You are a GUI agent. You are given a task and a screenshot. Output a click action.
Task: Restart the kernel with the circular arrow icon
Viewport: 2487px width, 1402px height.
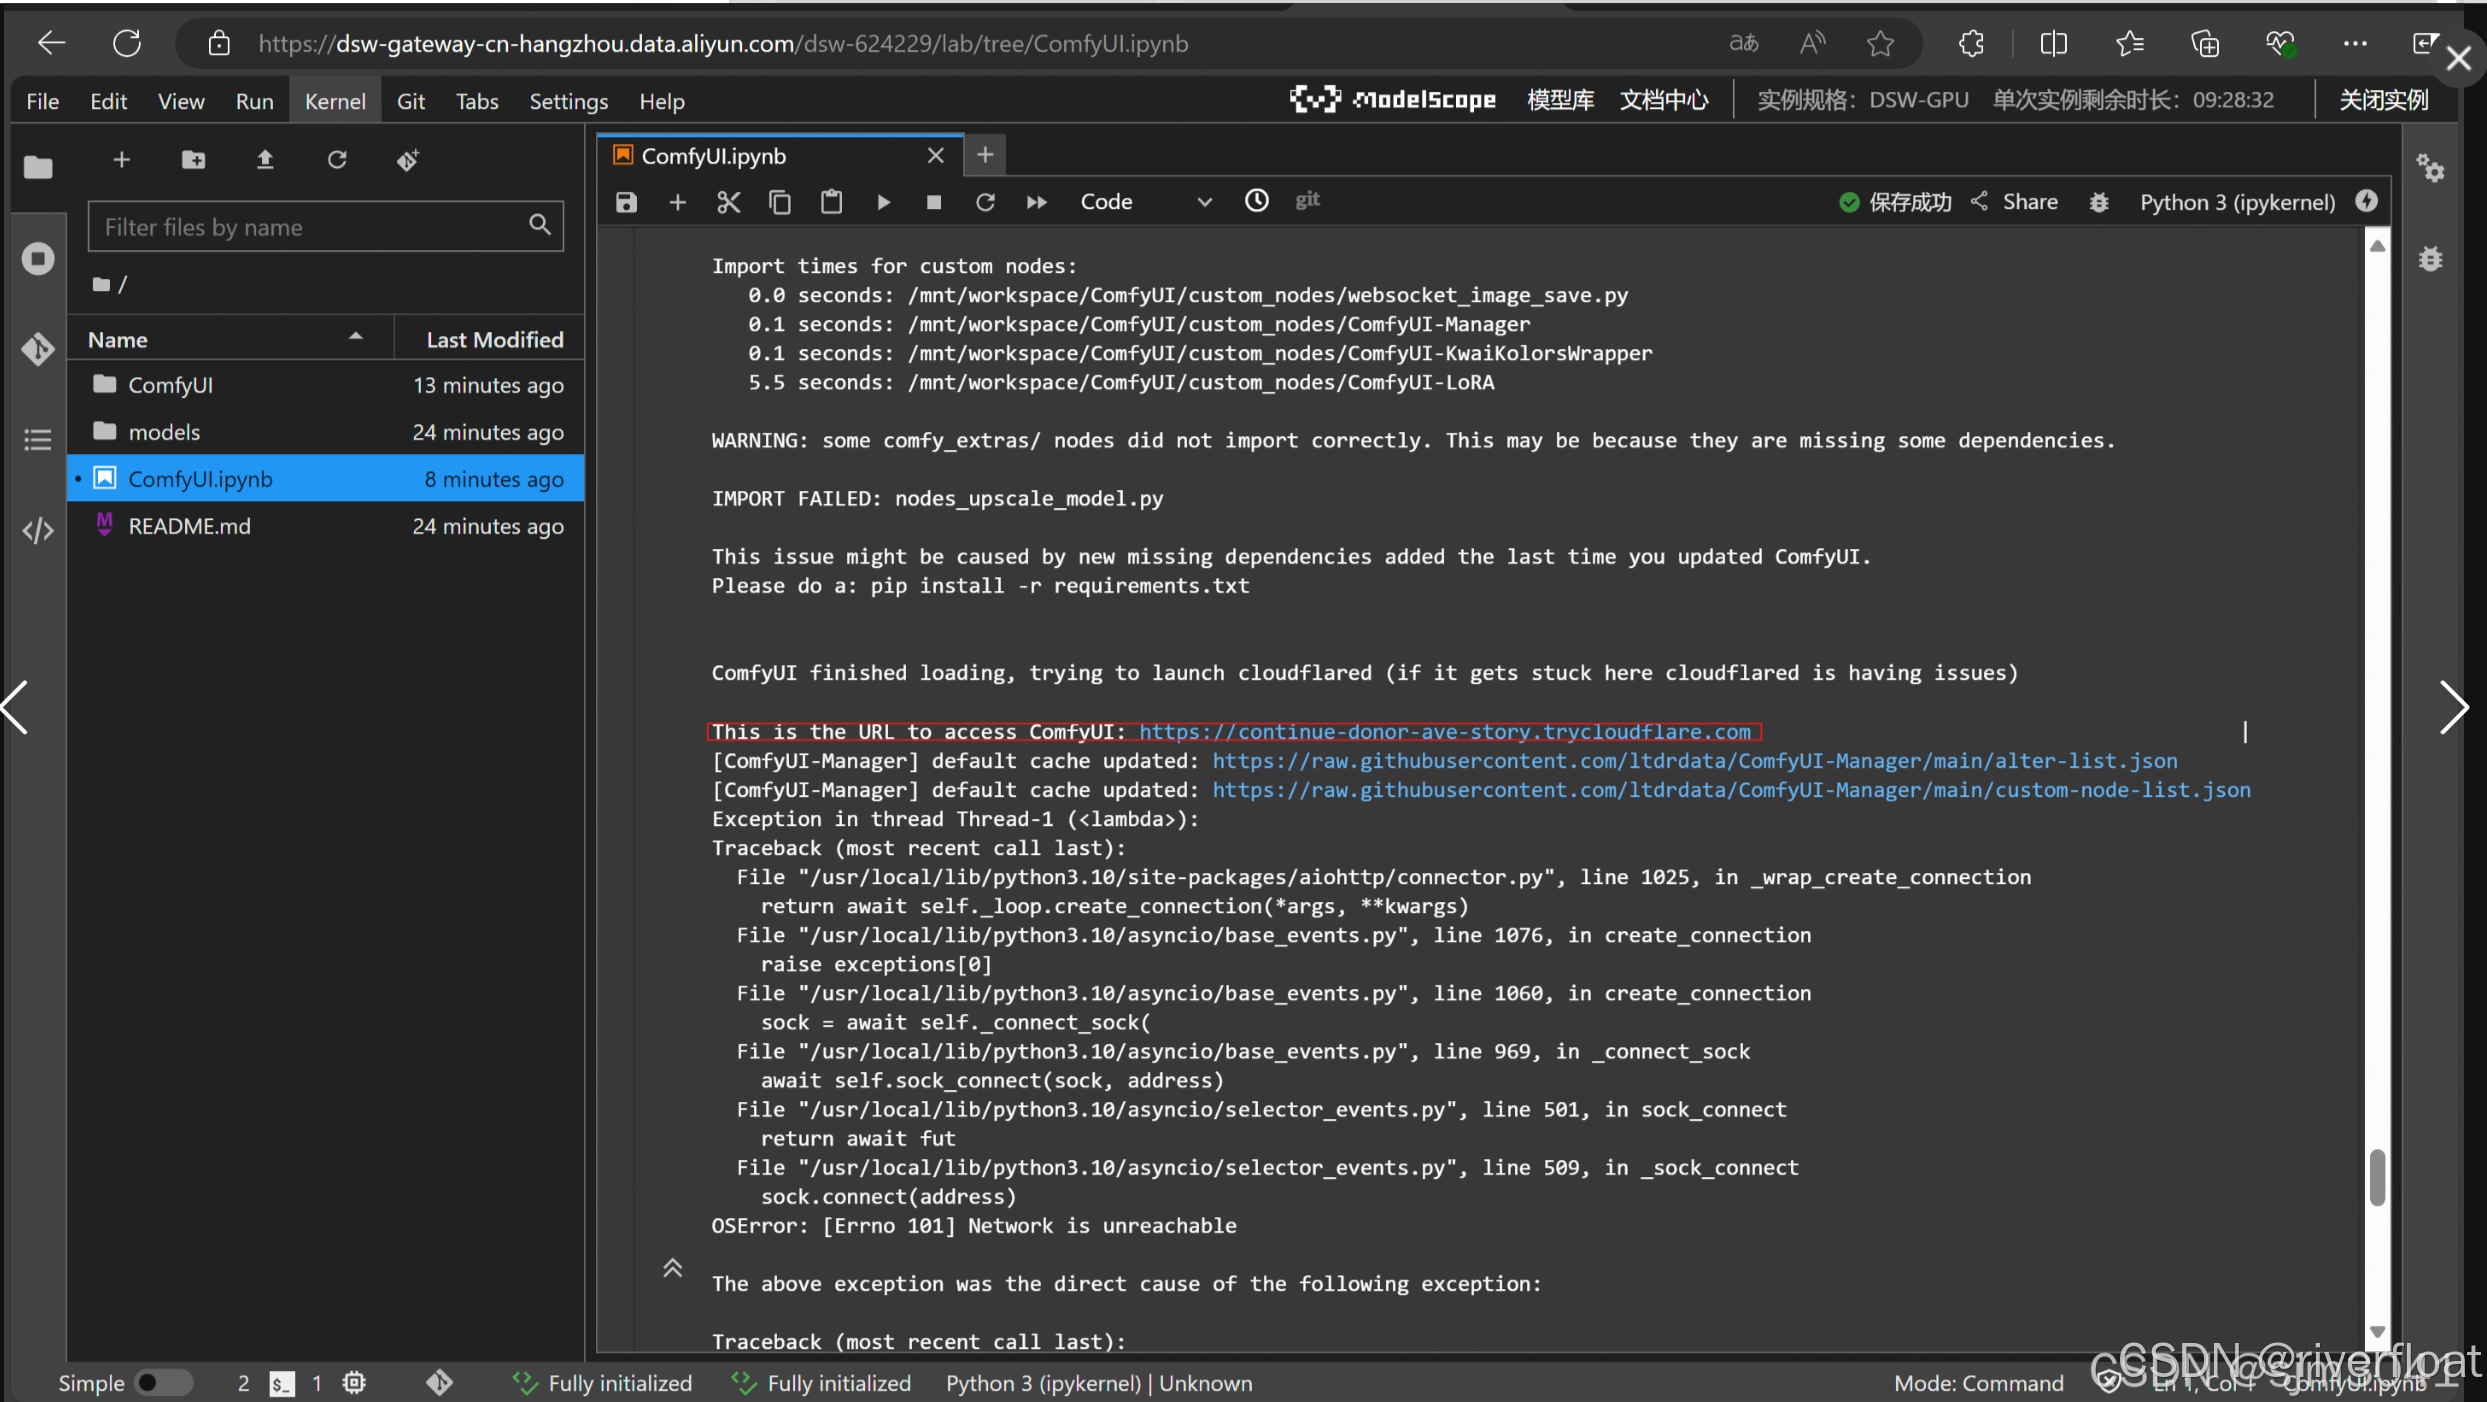coord(985,202)
